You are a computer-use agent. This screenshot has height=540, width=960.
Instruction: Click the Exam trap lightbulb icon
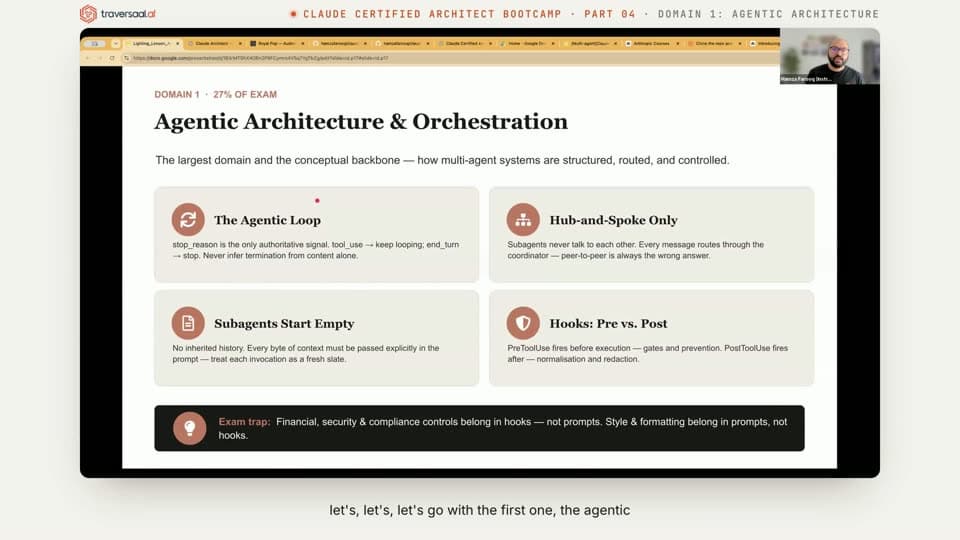(190, 428)
